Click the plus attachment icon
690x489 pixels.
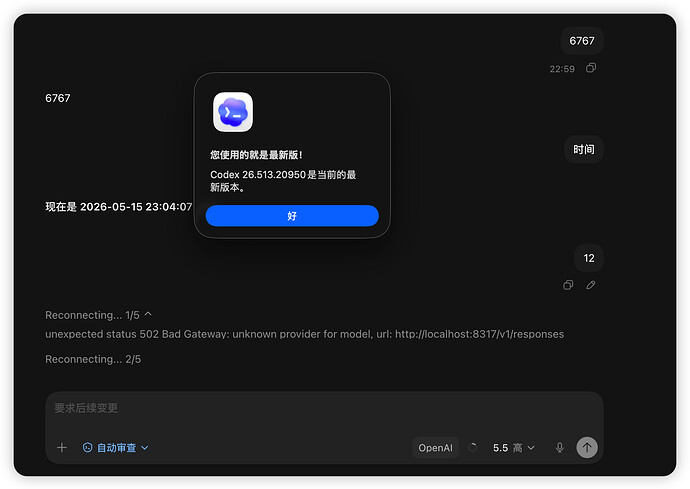[62, 448]
